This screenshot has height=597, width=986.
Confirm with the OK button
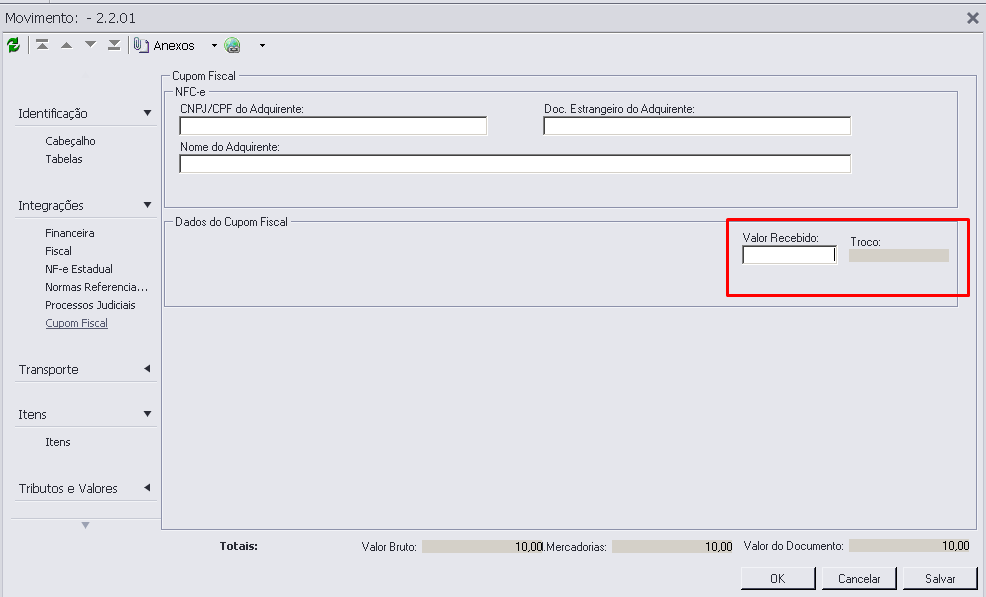click(x=778, y=578)
